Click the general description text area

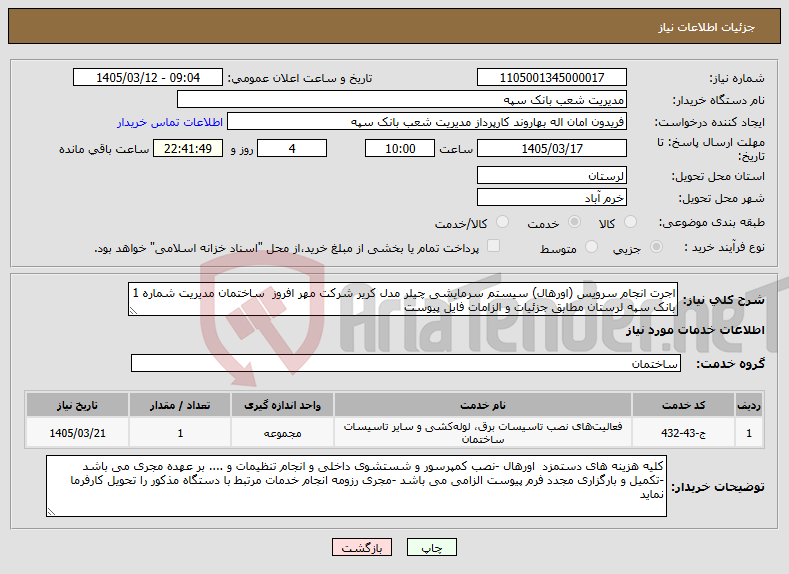403,299
